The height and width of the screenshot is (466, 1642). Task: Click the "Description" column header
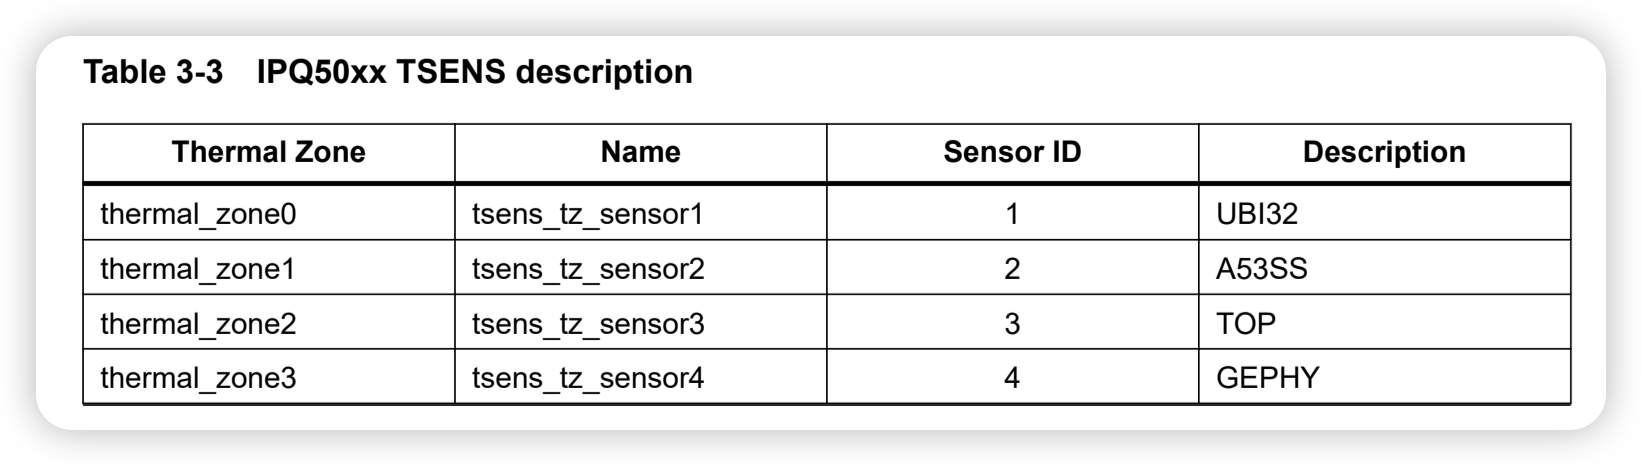(1384, 152)
